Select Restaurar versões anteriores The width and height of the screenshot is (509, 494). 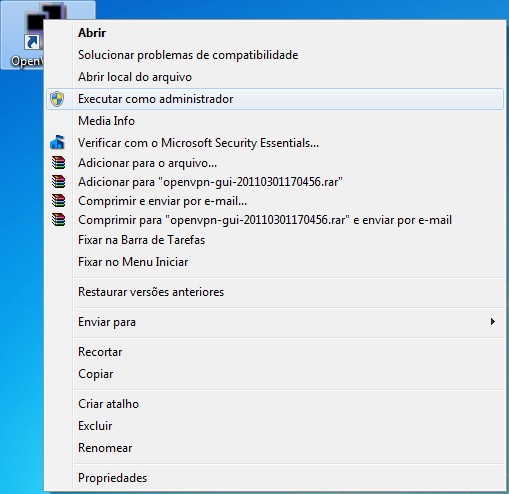click(x=275, y=292)
